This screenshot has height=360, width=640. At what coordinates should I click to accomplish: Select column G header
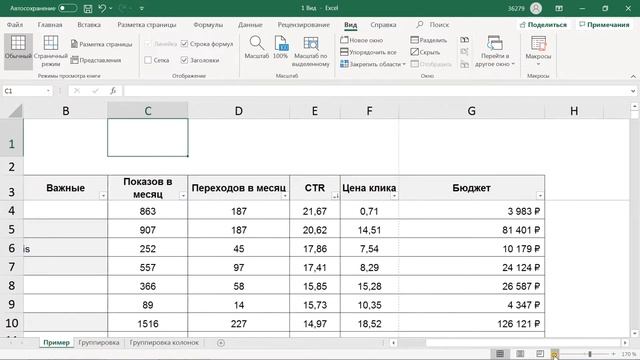coord(471,111)
